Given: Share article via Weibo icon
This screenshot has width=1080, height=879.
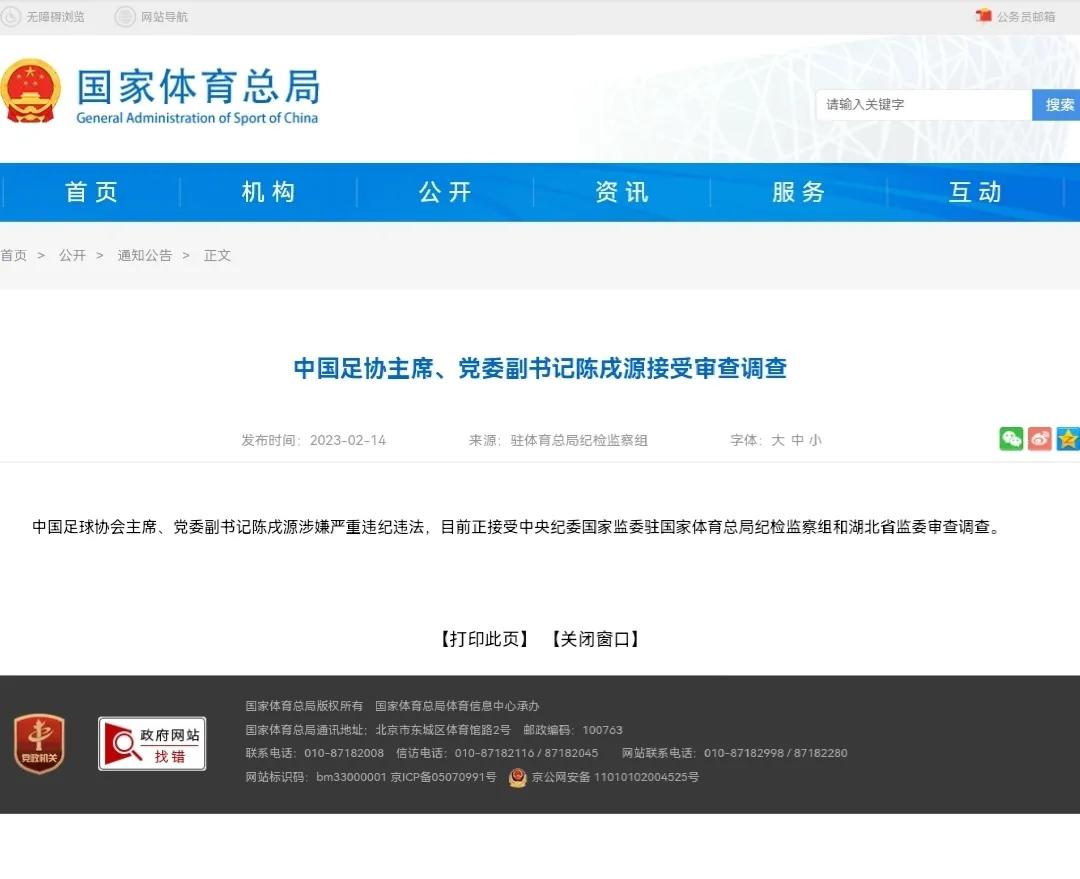Looking at the screenshot, I should (x=1040, y=439).
